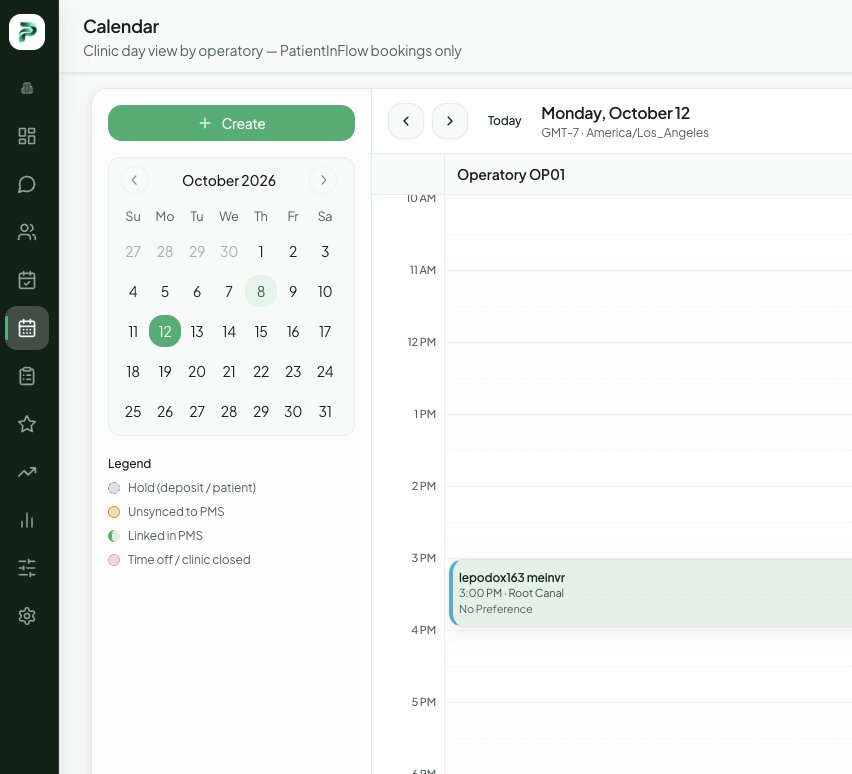
Task: Select the active calendar grid sidebar icon
Action: (27, 328)
